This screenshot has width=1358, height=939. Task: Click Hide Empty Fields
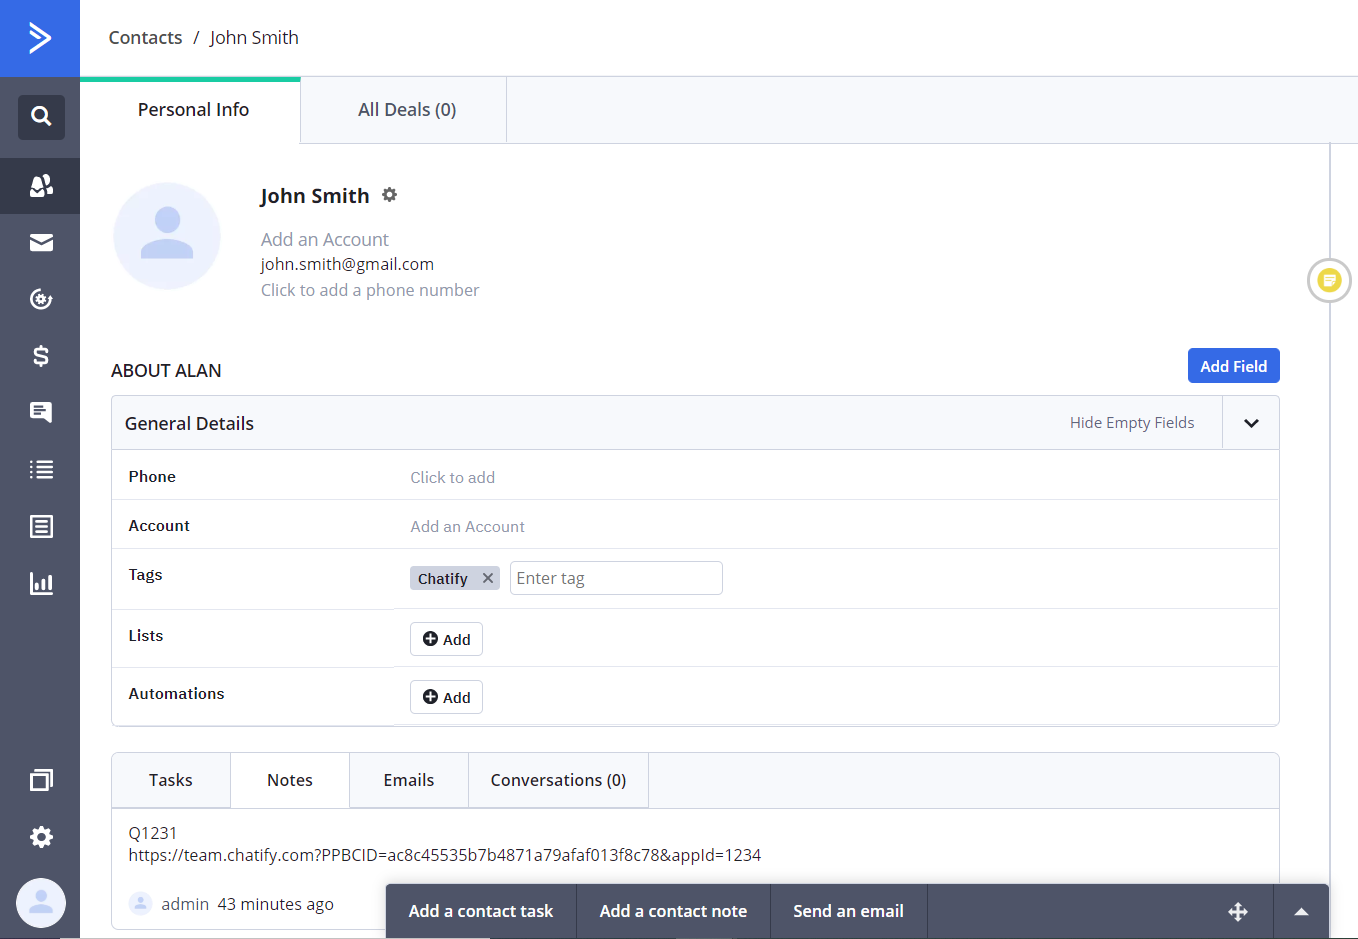1132,423
